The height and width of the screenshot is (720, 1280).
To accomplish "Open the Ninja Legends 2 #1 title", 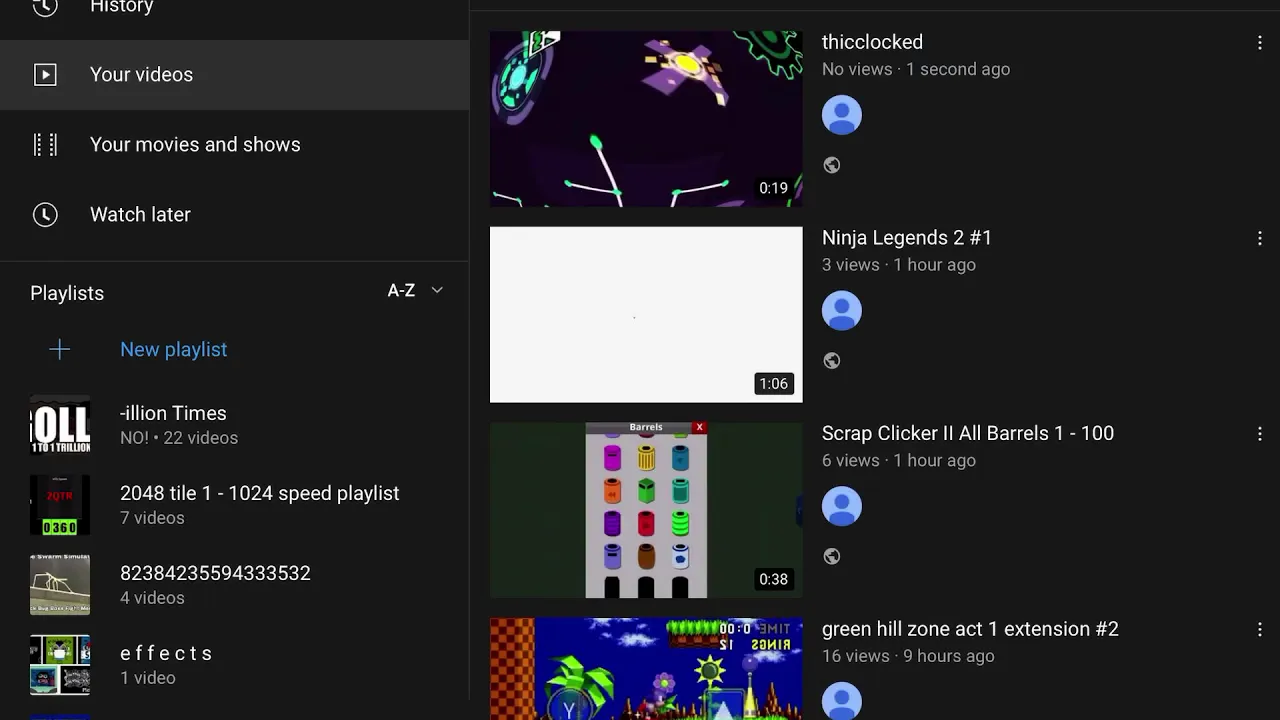I will 907,238.
